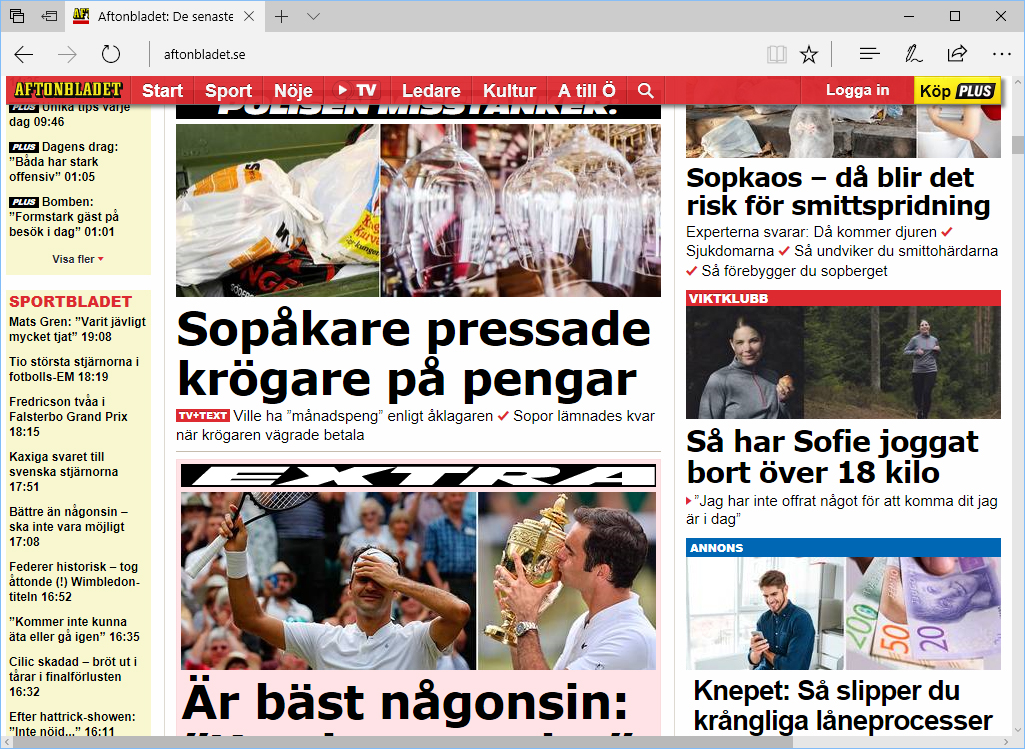Screen dimensions: 1025x749
Task: Open the Ledare section
Action: (x=431, y=90)
